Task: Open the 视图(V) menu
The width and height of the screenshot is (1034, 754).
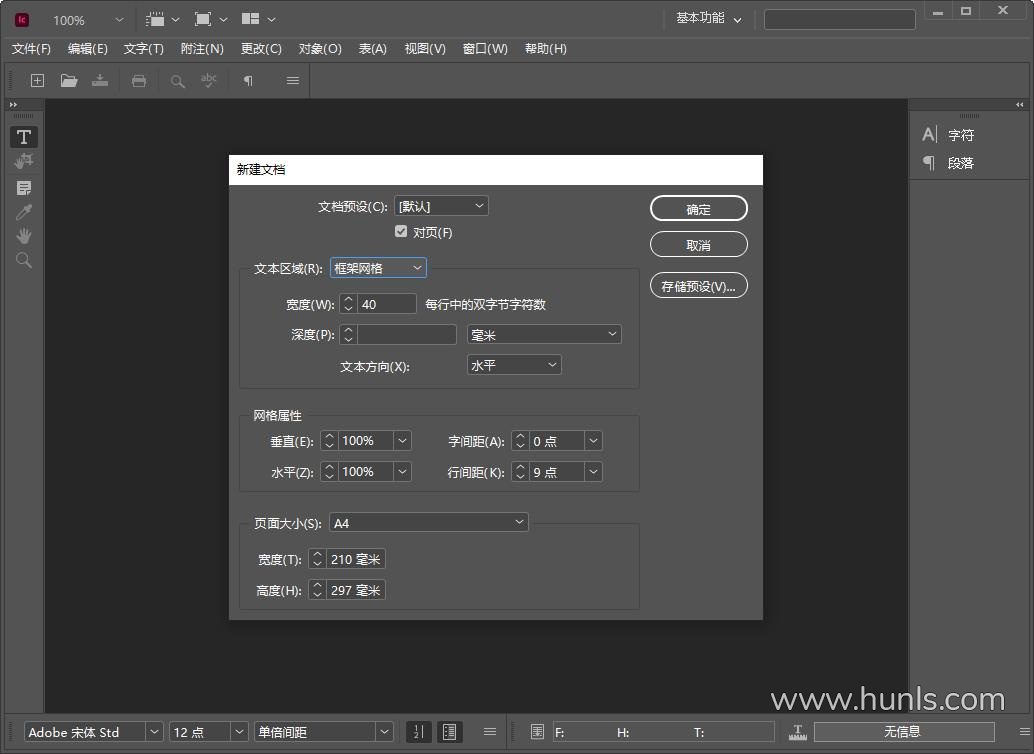Action: point(425,49)
